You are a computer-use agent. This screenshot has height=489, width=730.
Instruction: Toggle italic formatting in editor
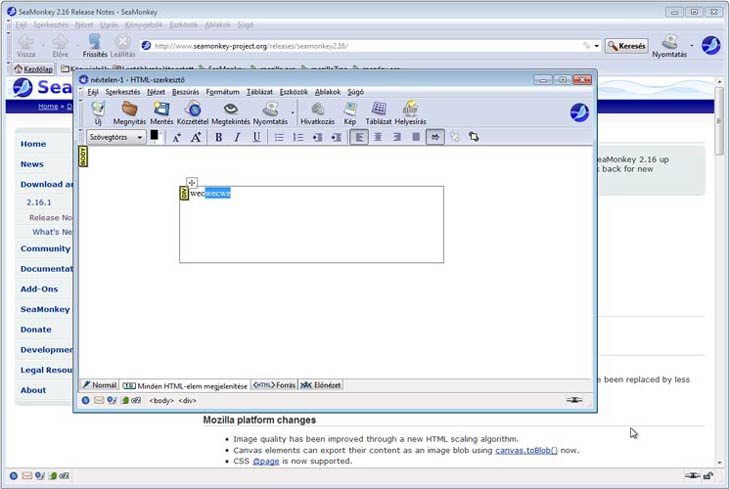pos(237,137)
